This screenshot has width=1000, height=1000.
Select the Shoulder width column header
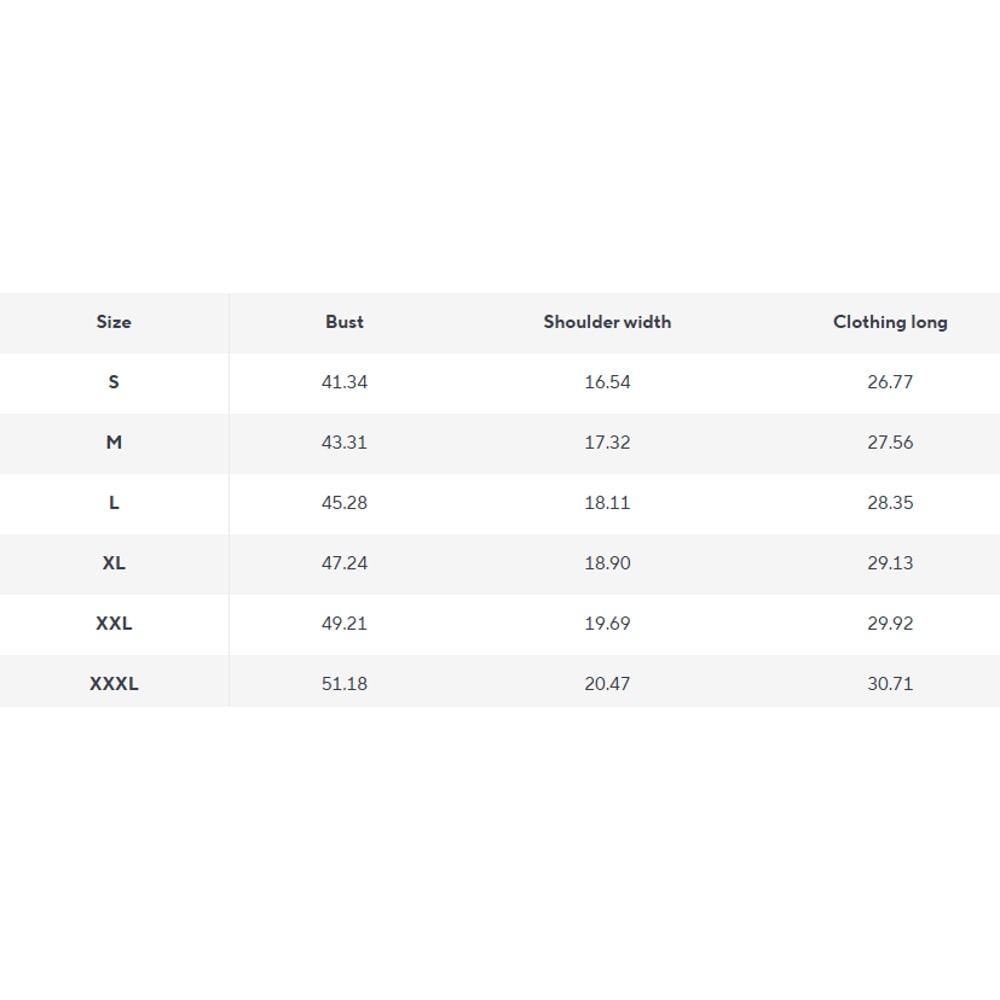point(607,322)
